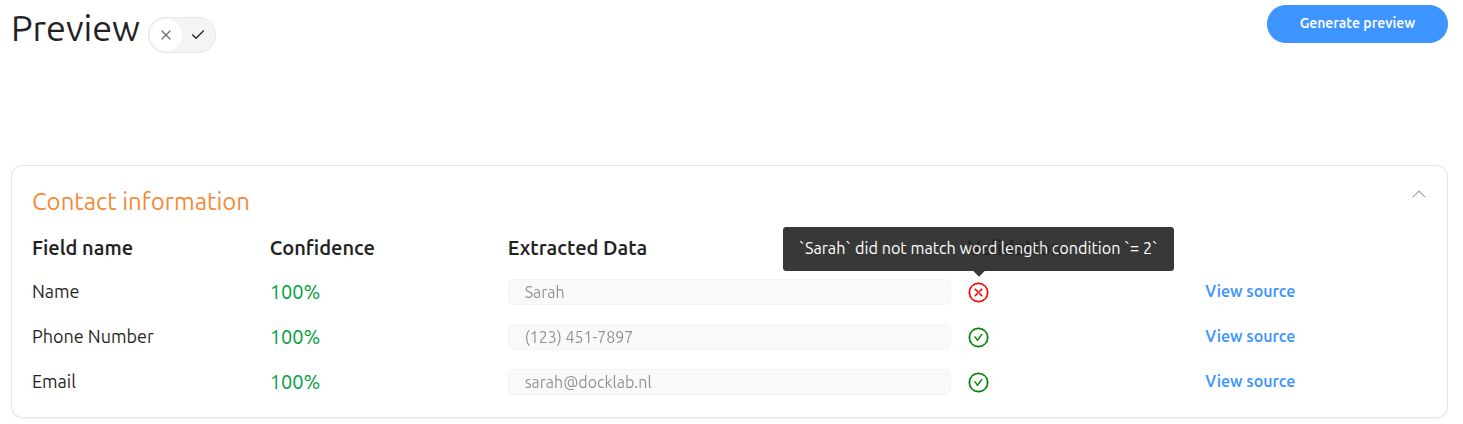Click the word length condition tooltip

coord(978,249)
